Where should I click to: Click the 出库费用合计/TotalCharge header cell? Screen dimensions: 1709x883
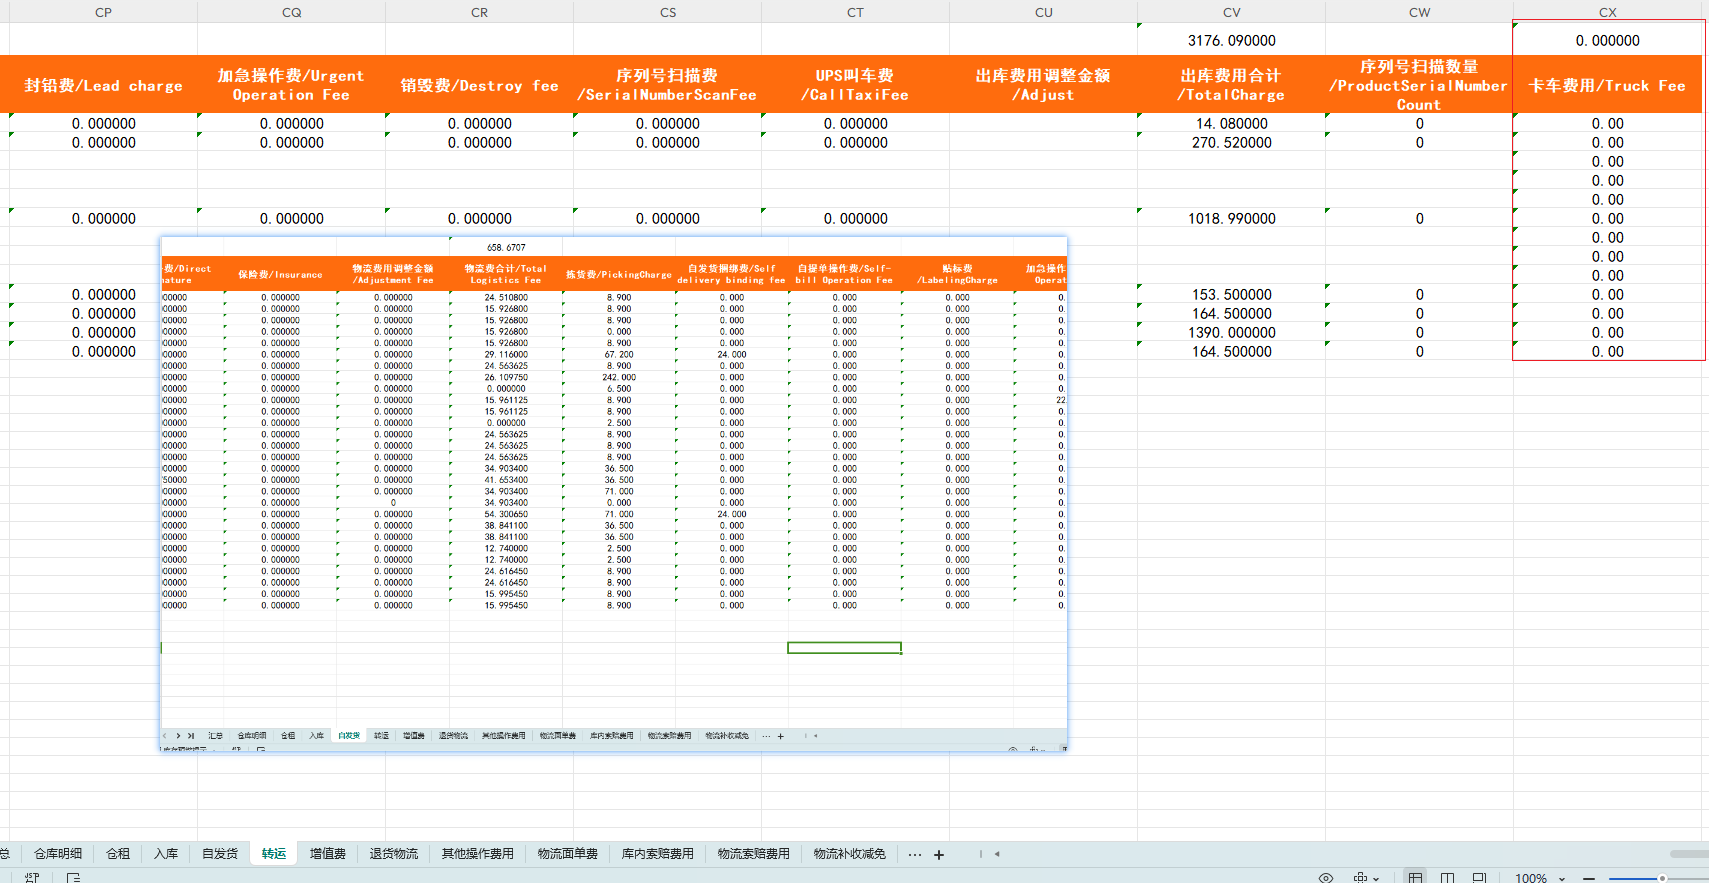[1231, 85]
